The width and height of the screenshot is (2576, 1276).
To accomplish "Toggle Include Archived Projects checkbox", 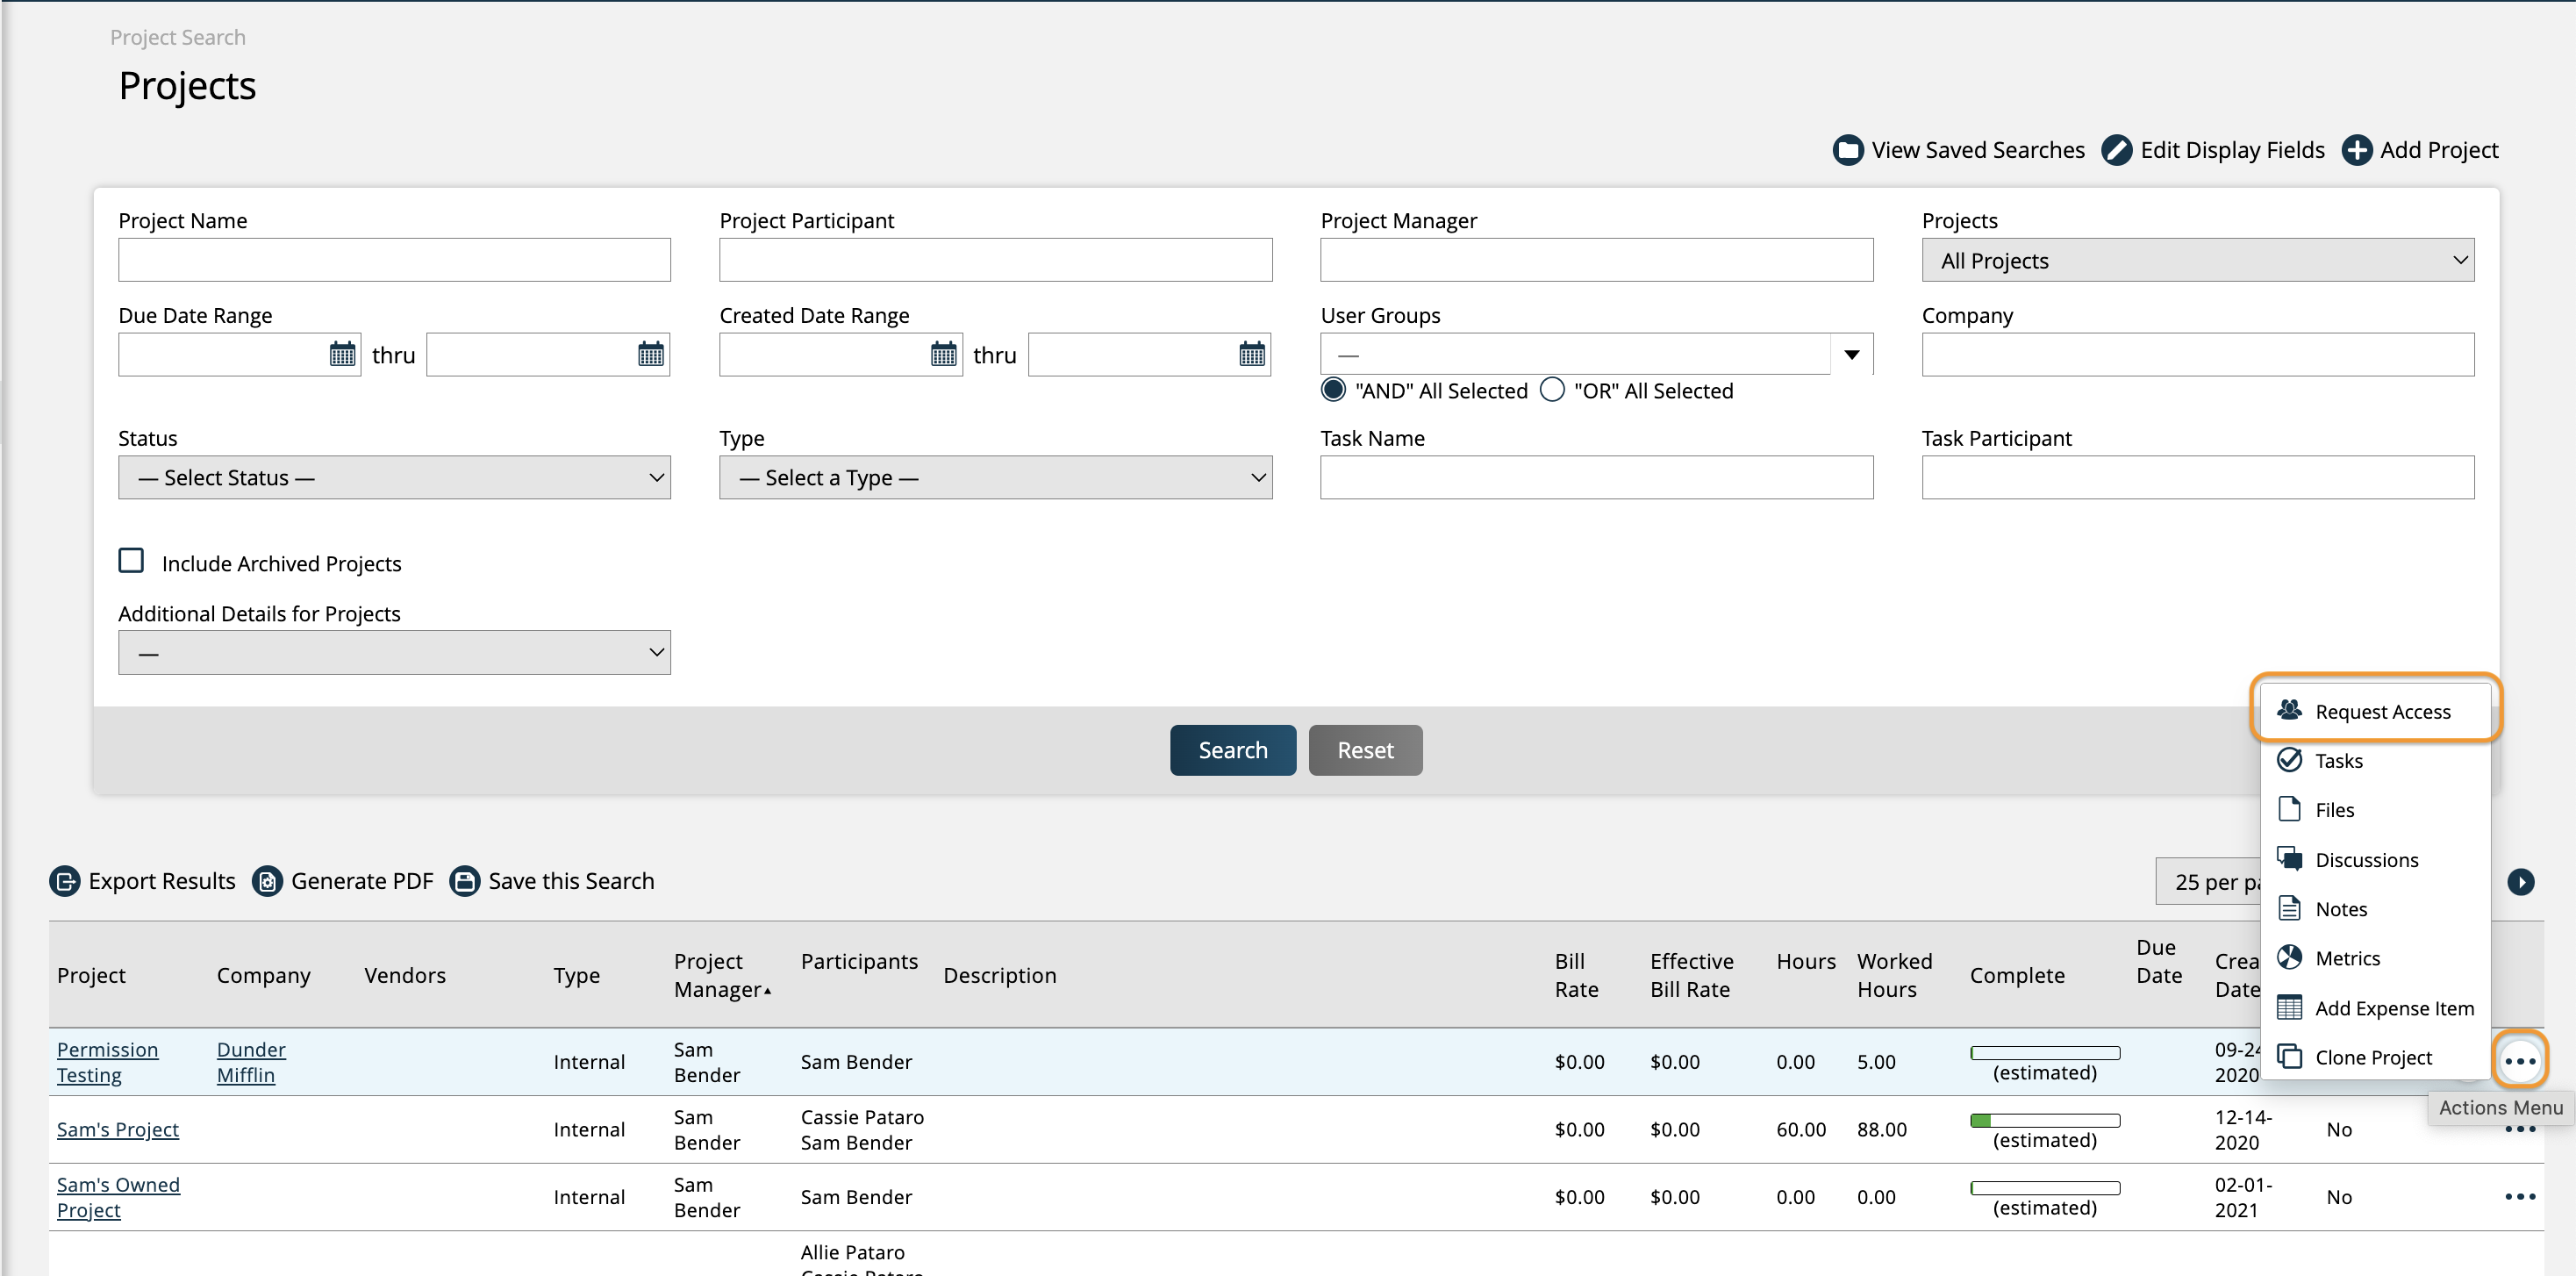I will pos(133,562).
